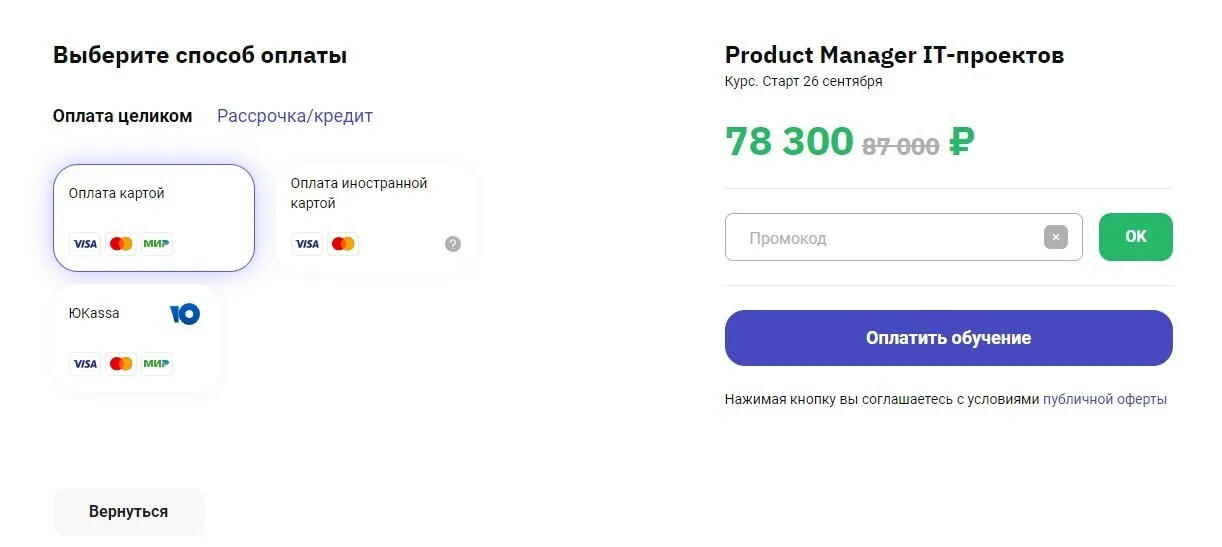Screen dimensions: 1222x547
Task: Click the Mastercard icon in ЮKassa card
Action: 121,364
